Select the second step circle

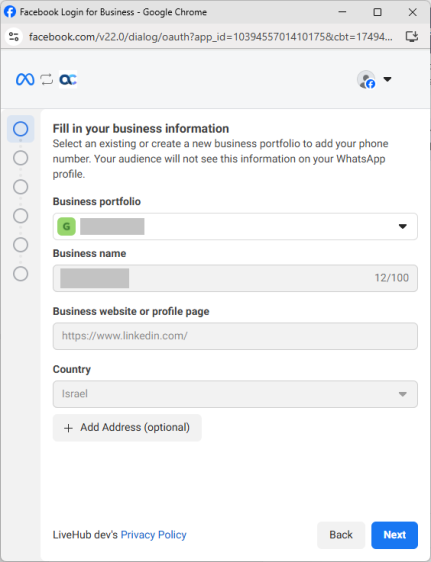coord(20,158)
